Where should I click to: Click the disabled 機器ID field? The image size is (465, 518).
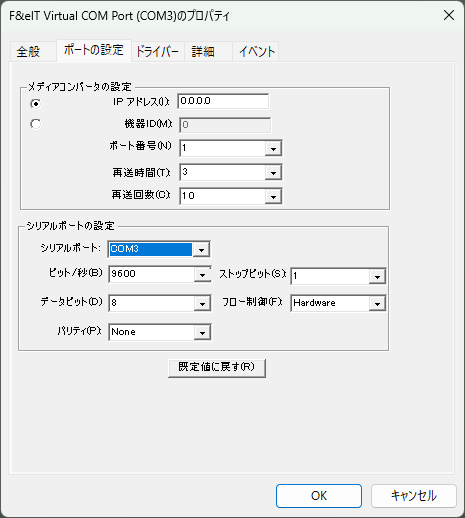225,125
